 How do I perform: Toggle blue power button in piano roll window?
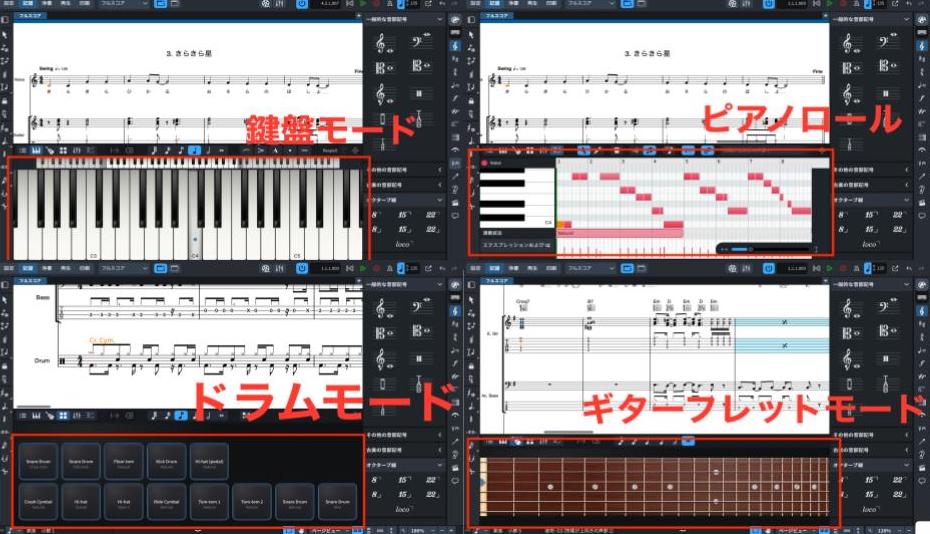click(x=769, y=4)
